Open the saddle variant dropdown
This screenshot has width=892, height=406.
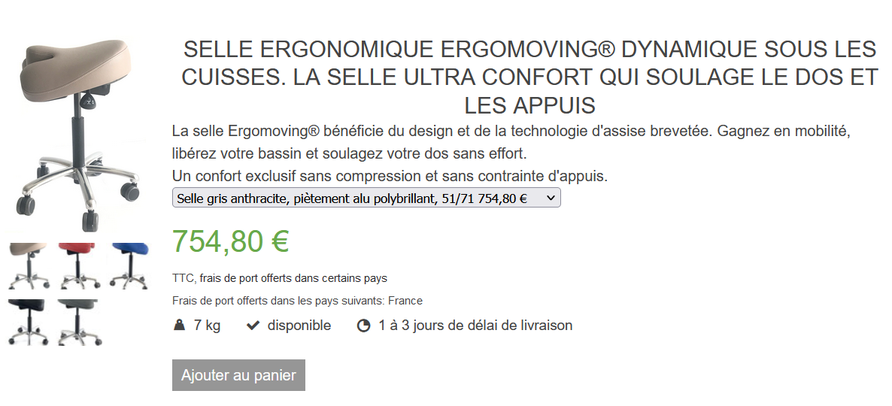click(x=366, y=198)
